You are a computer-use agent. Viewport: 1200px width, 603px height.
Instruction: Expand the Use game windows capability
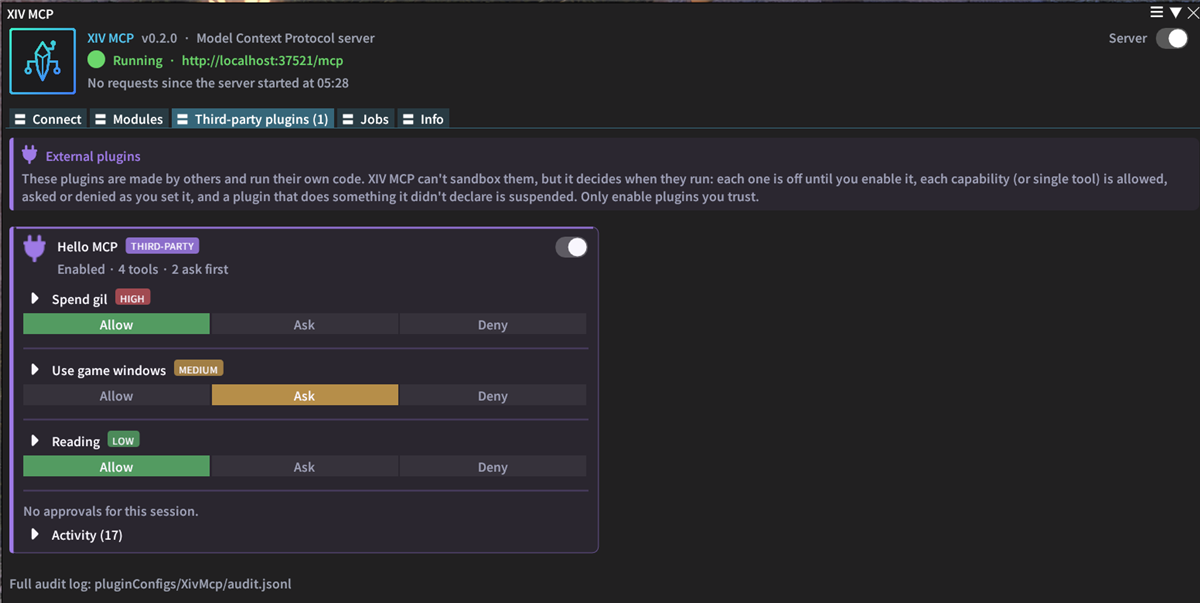point(35,369)
